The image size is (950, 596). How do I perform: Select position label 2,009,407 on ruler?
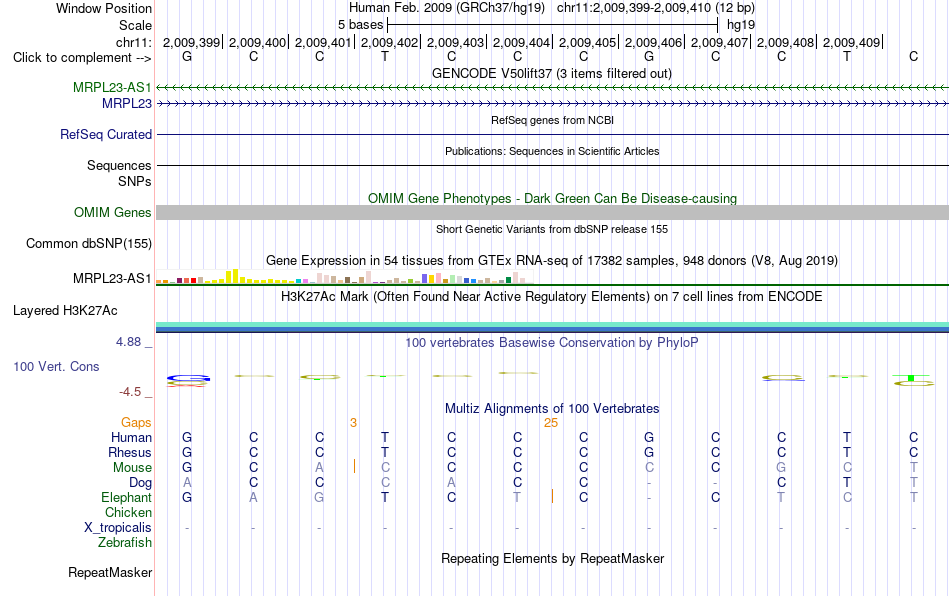719,42
